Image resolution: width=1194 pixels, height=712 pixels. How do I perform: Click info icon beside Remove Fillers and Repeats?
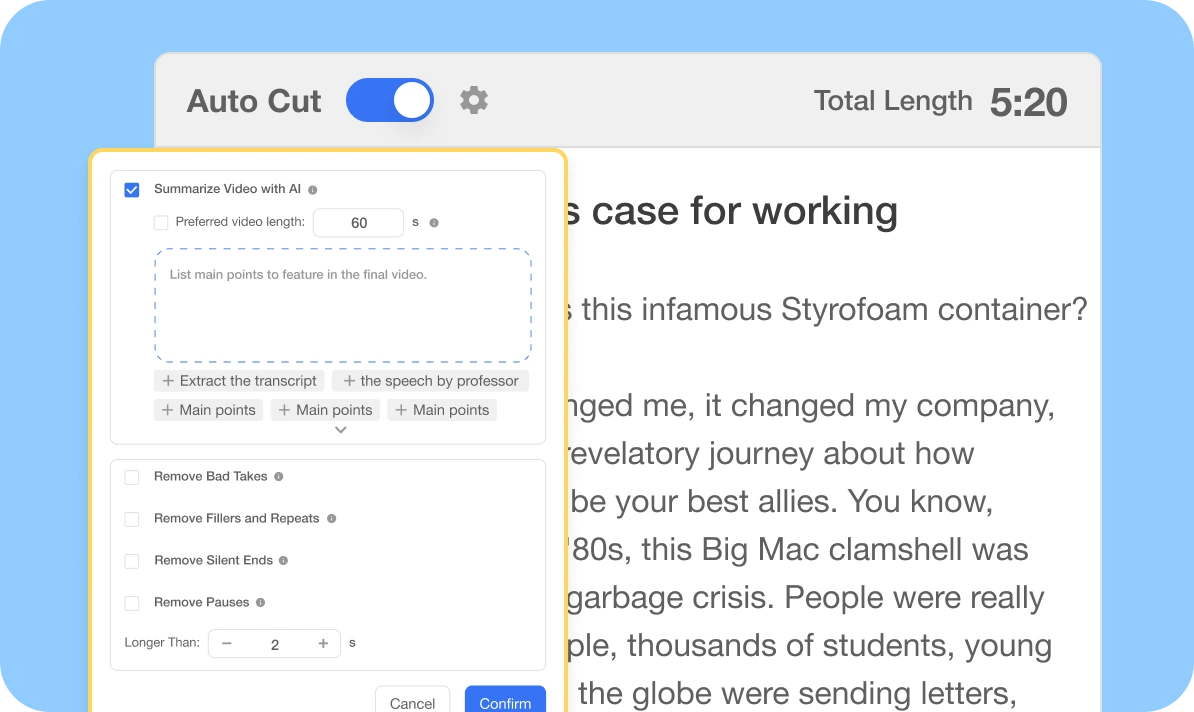[332, 519]
